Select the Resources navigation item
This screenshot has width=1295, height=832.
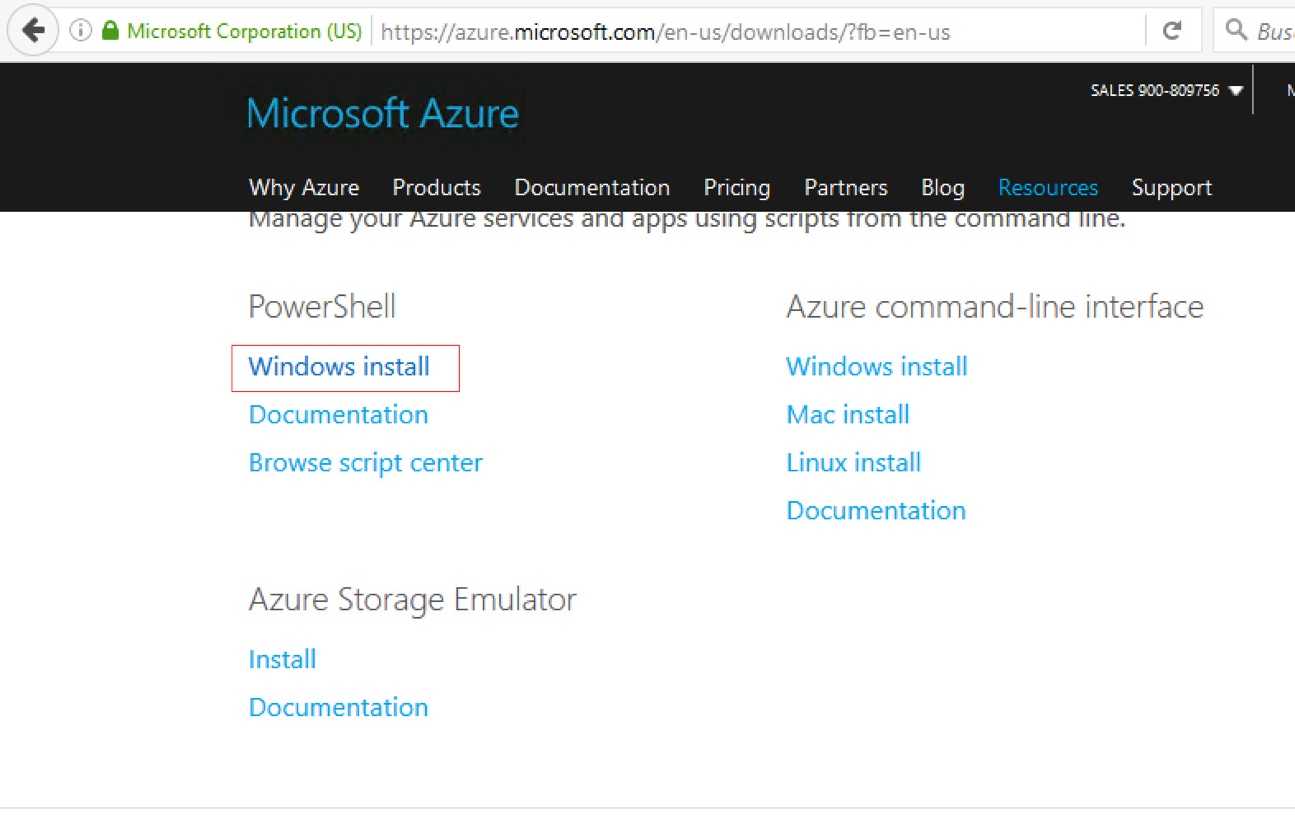[1048, 187]
